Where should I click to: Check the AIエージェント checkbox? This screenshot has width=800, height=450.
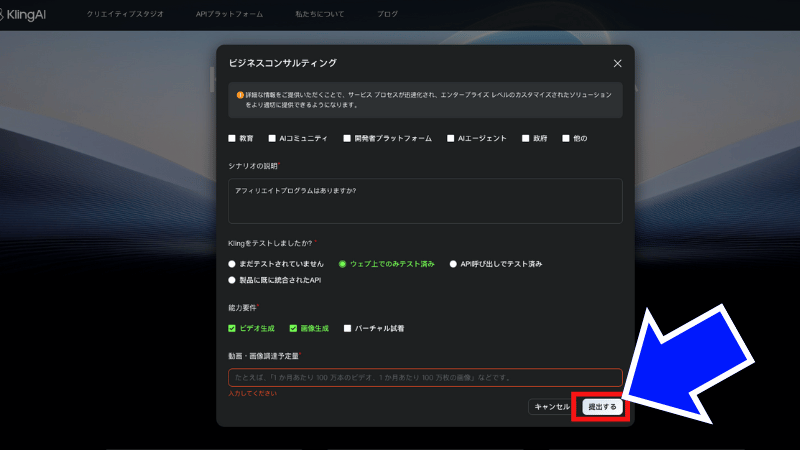451,138
